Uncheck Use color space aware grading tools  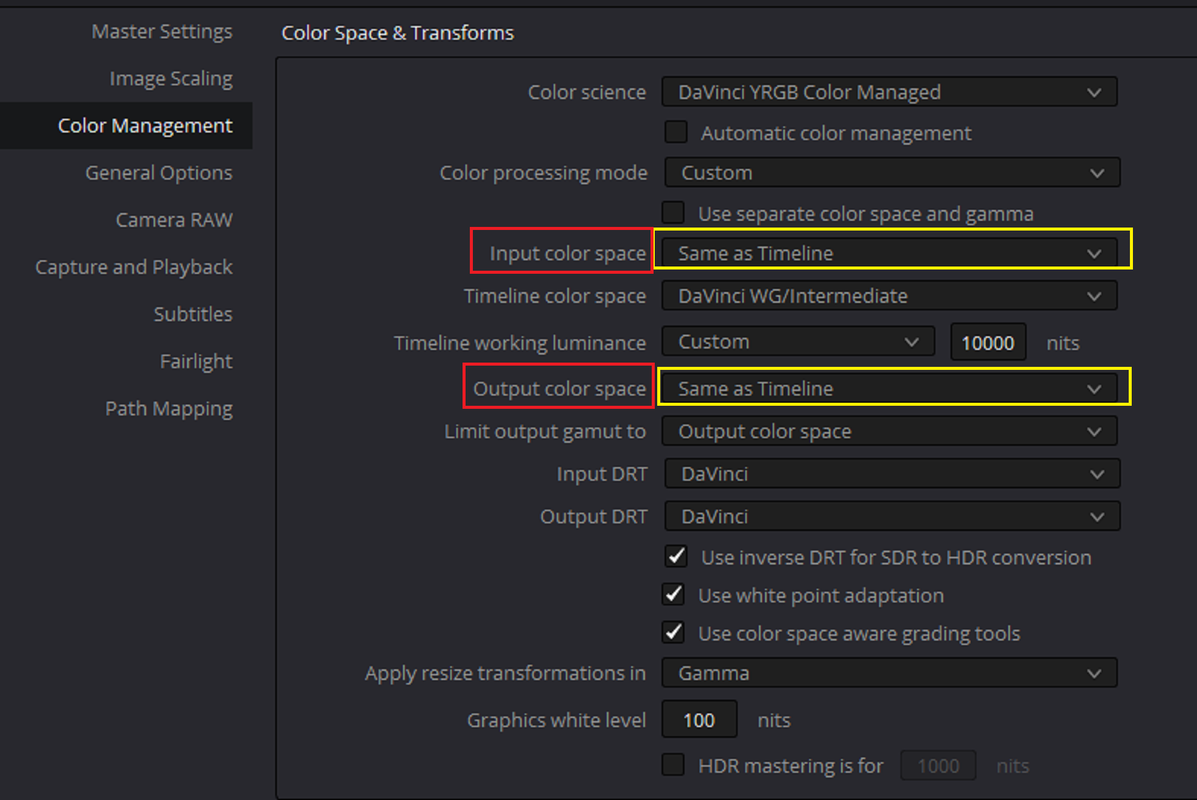click(x=673, y=632)
